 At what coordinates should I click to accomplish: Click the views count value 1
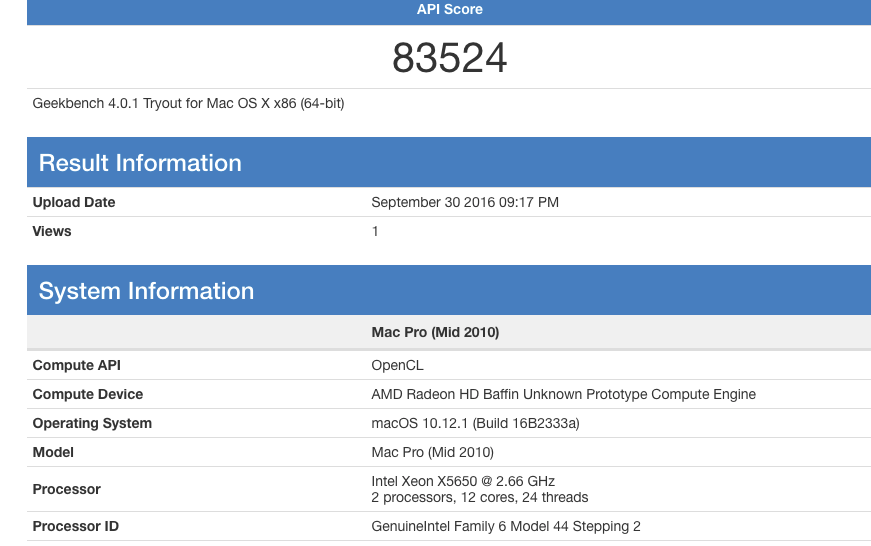click(375, 231)
